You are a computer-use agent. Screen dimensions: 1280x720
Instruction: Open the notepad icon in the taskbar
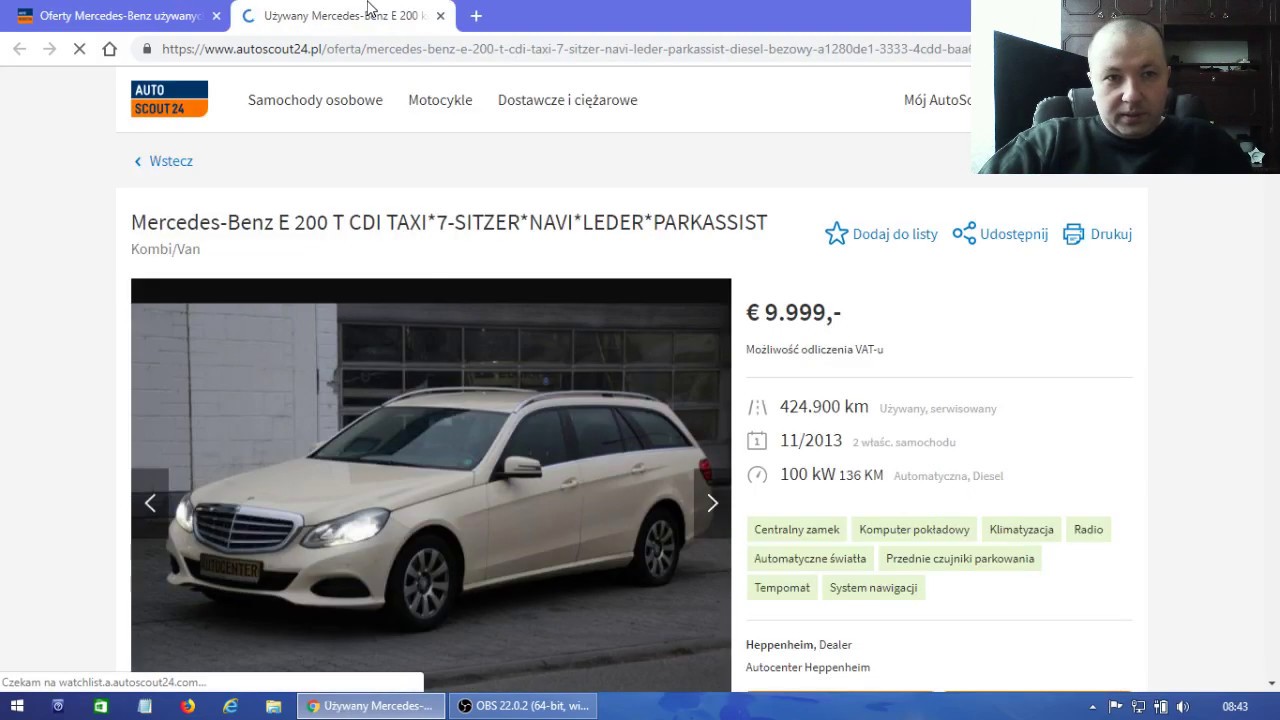(145, 706)
